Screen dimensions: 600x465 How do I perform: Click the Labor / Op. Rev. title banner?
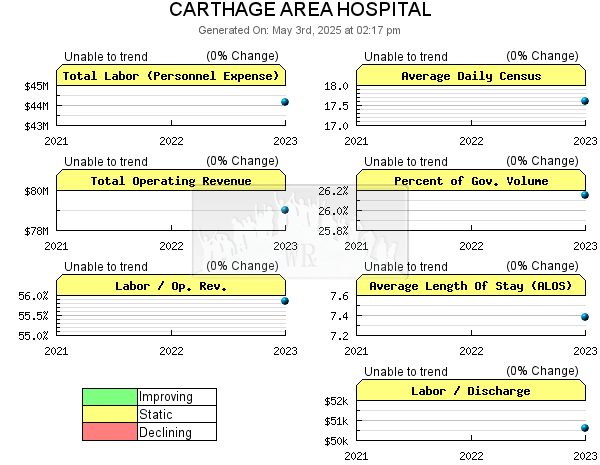[x=171, y=286]
